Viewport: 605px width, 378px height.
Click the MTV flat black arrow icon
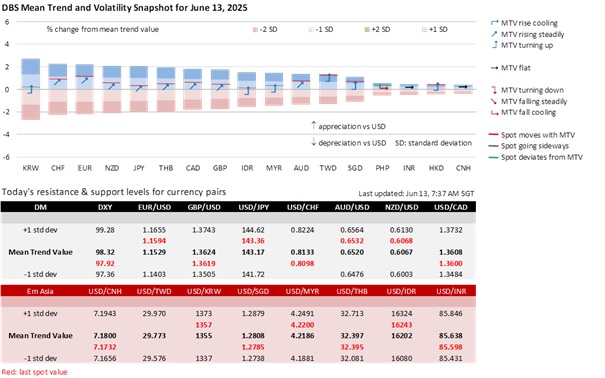pos(494,68)
